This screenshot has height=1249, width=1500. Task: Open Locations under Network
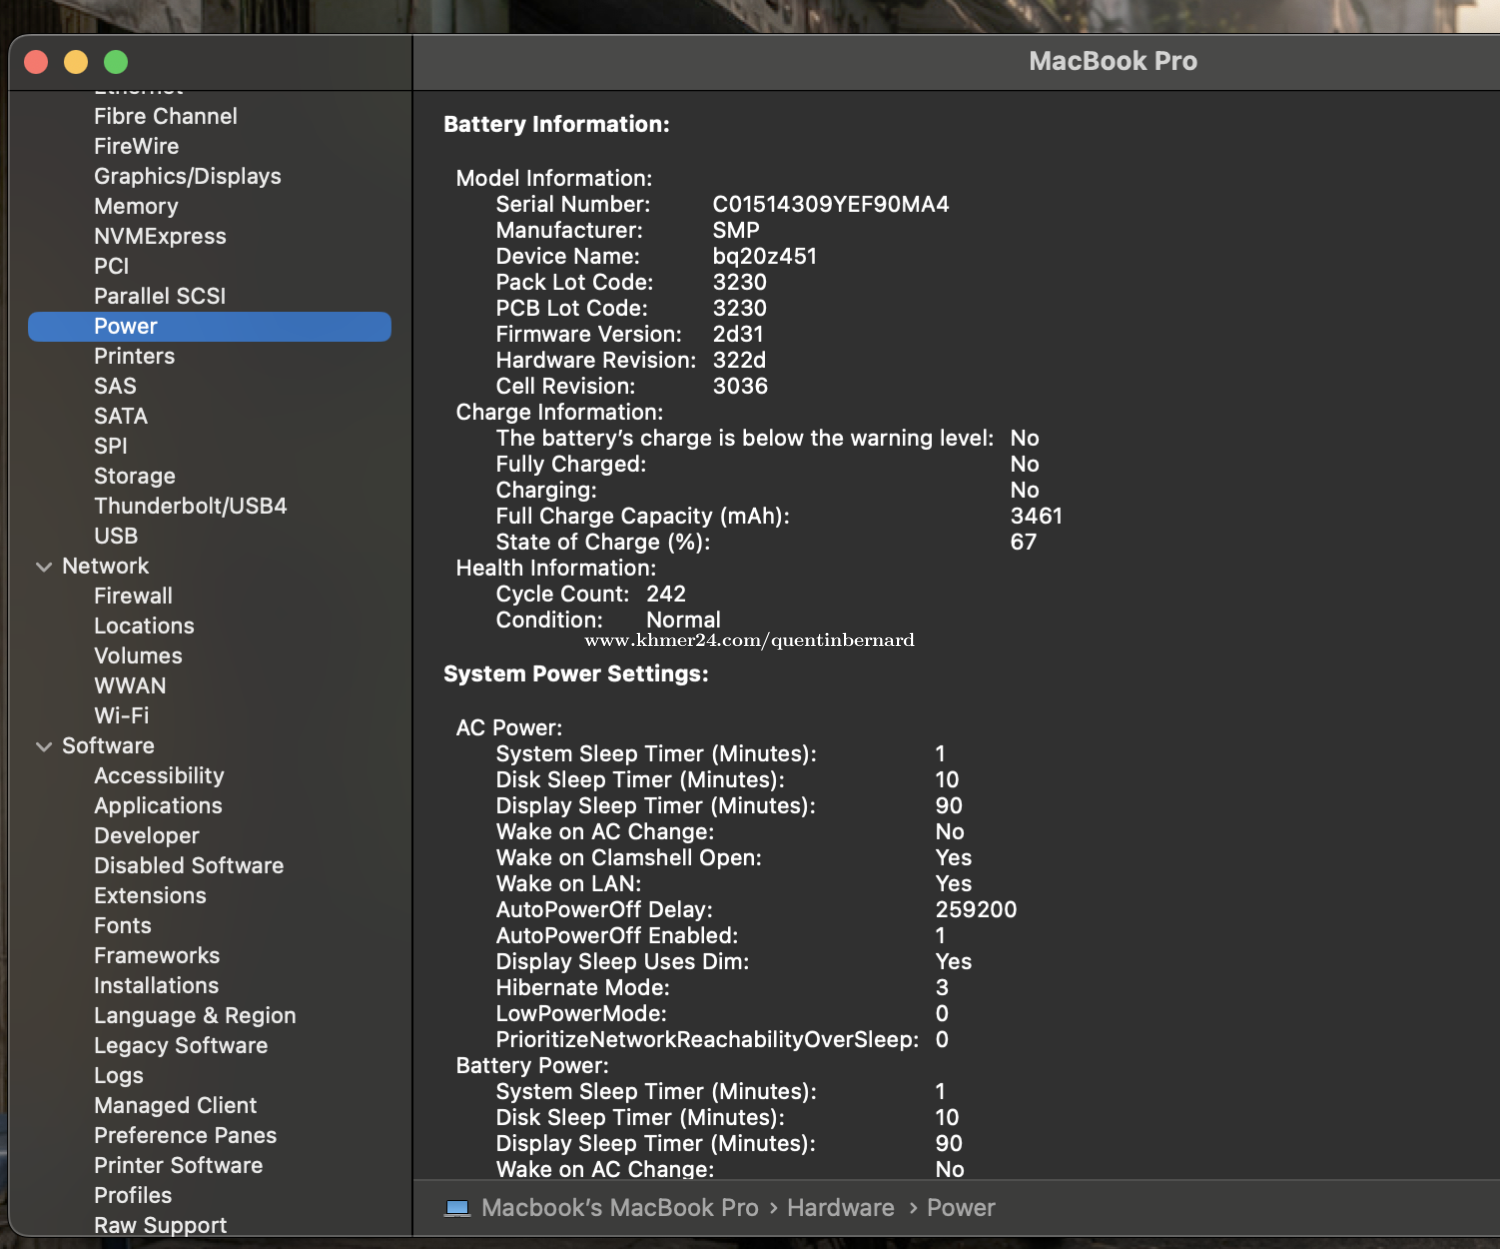pos(144,626)
